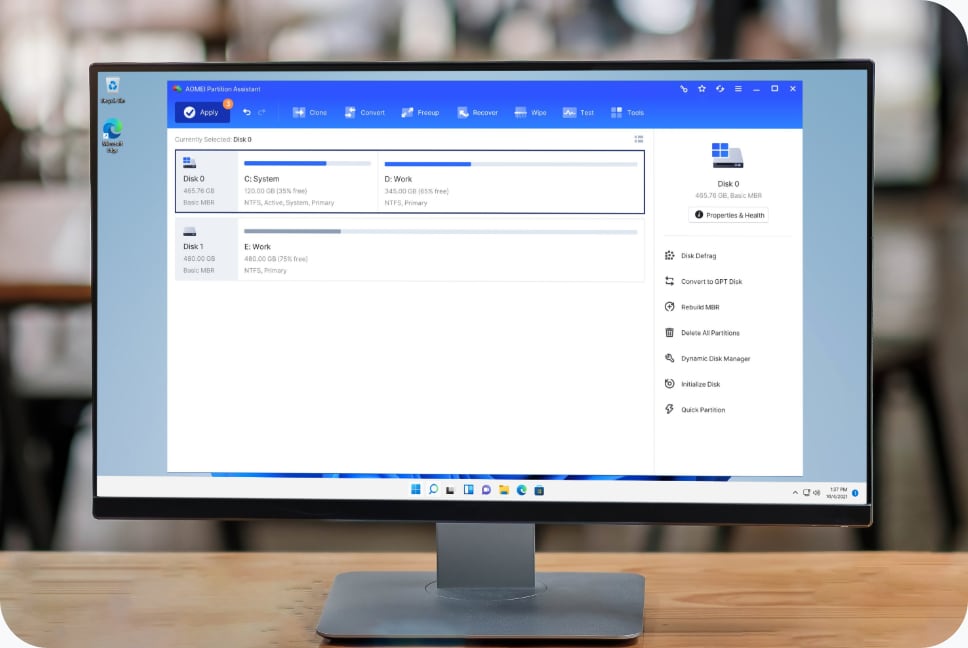Open the Test toolbar option
The height and width of the screenshot is (648, 968).
[x=578, y=112]
